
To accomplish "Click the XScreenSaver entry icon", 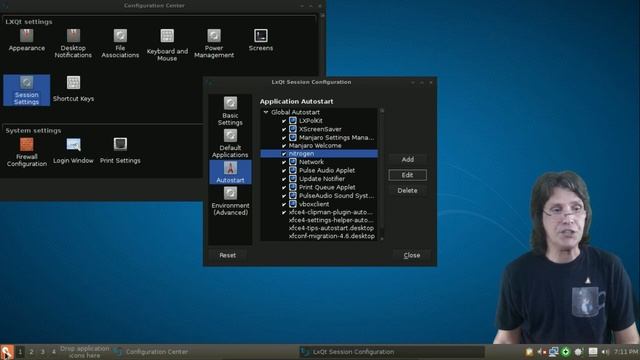I will click(x=293, y=129).
